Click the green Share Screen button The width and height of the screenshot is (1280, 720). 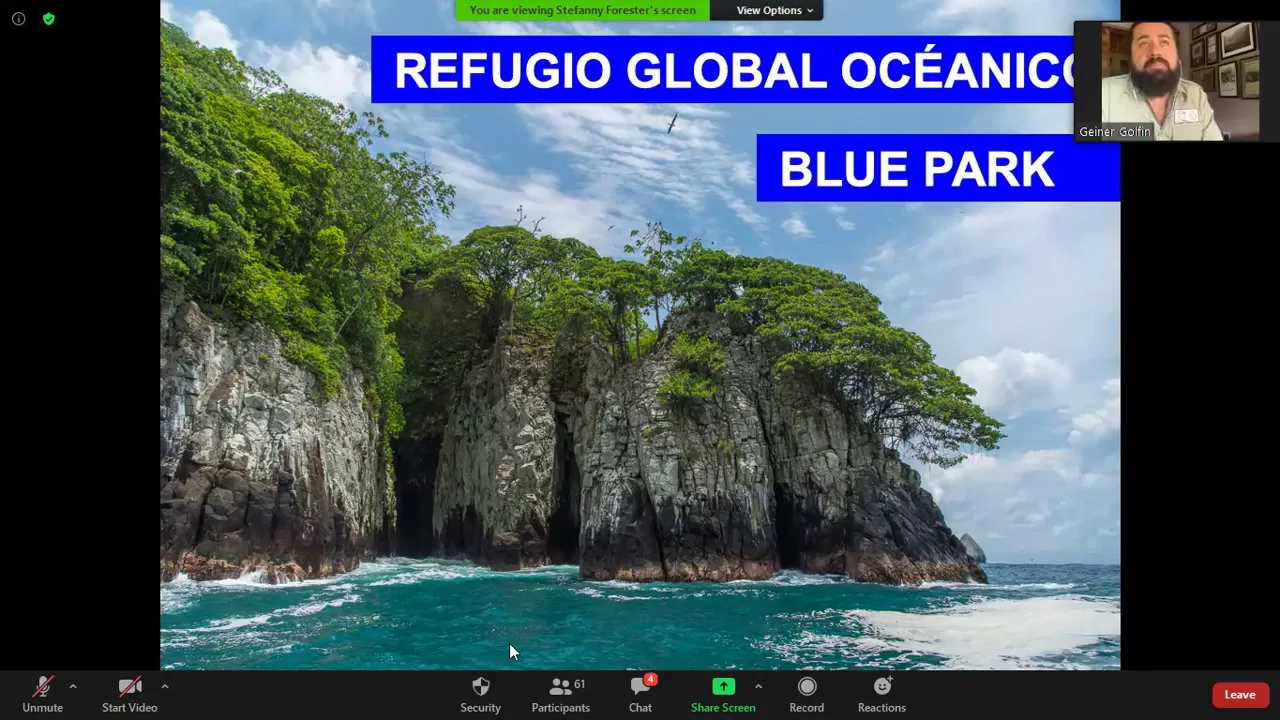point(723,694)
